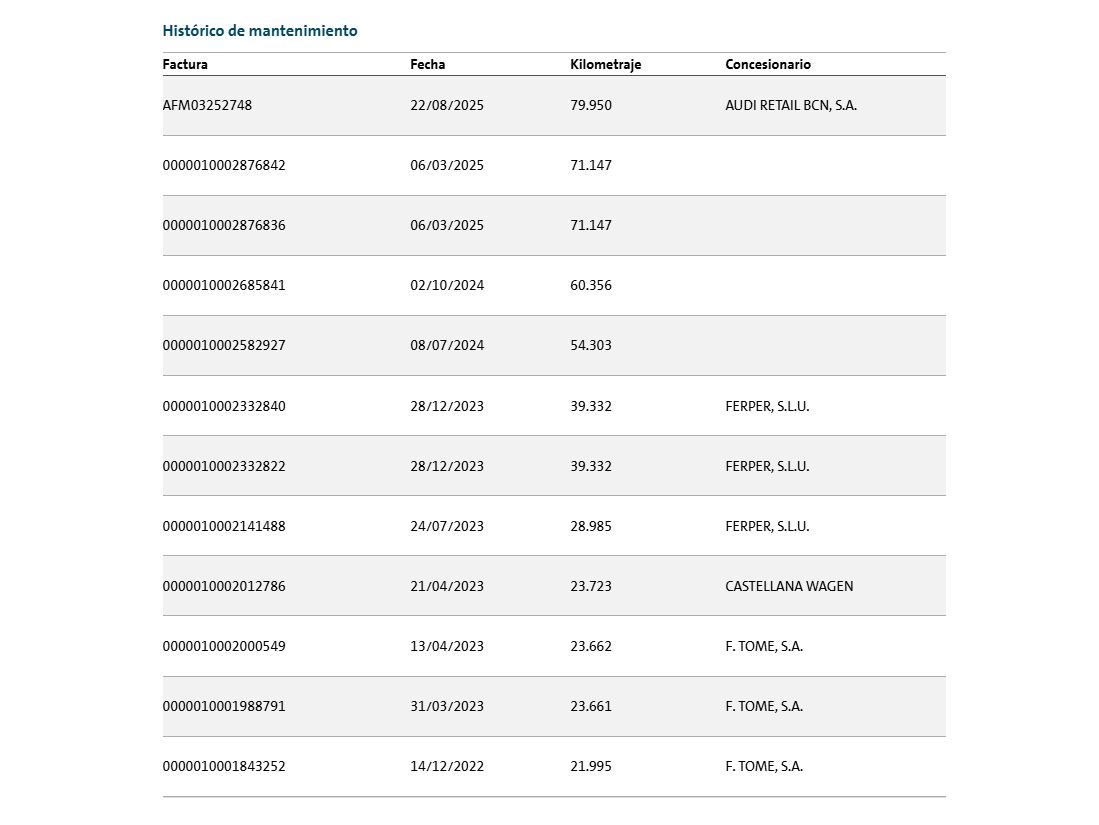Click the Histórico de mantenimiento heading
Screen dimensions: 1099x825
tap(259, 31)
